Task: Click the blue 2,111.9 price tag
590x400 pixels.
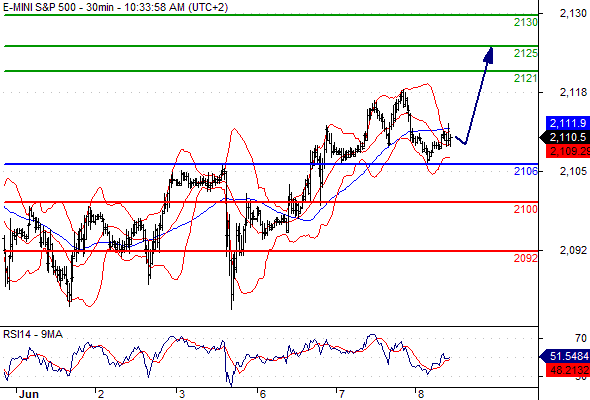Action: click(568, 123)
